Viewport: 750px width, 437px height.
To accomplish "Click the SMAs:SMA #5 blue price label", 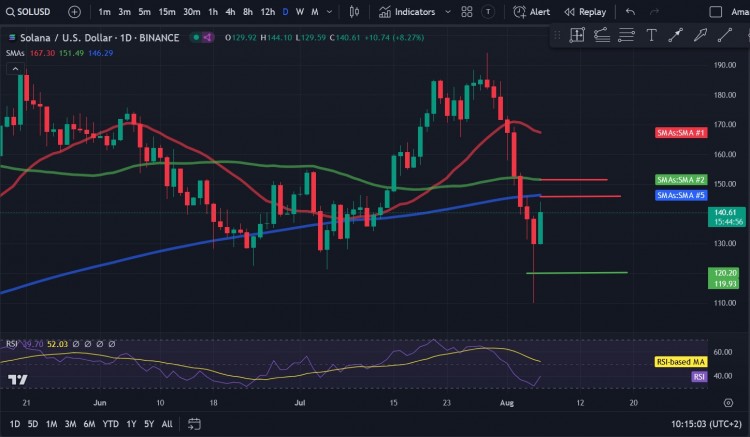I will [x=681, y=195].
